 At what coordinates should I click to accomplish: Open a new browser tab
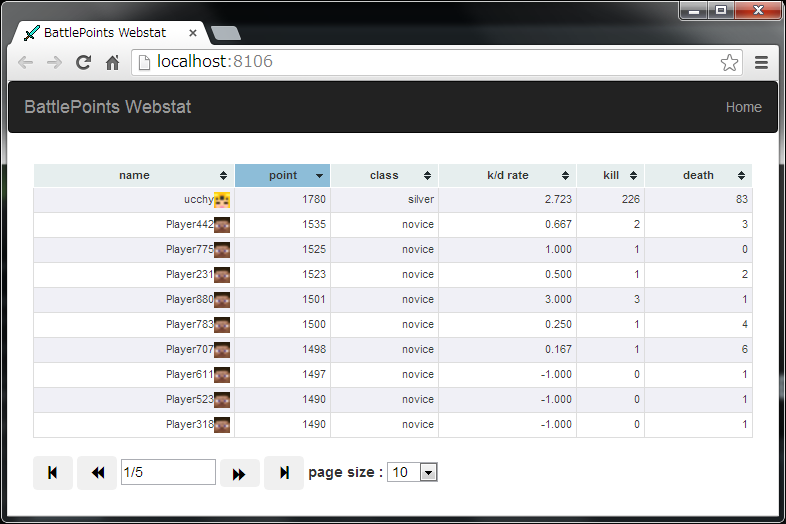coord(226,33)
